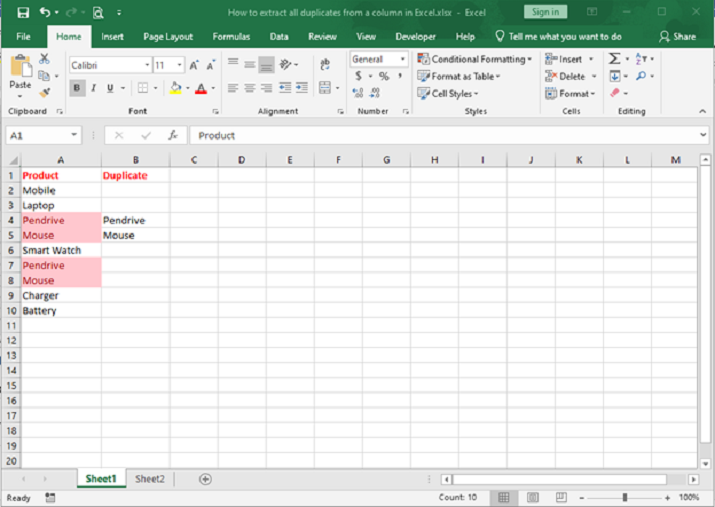Toggle Bold formatting
The image size is (715, 507).
tap(77, 88)
